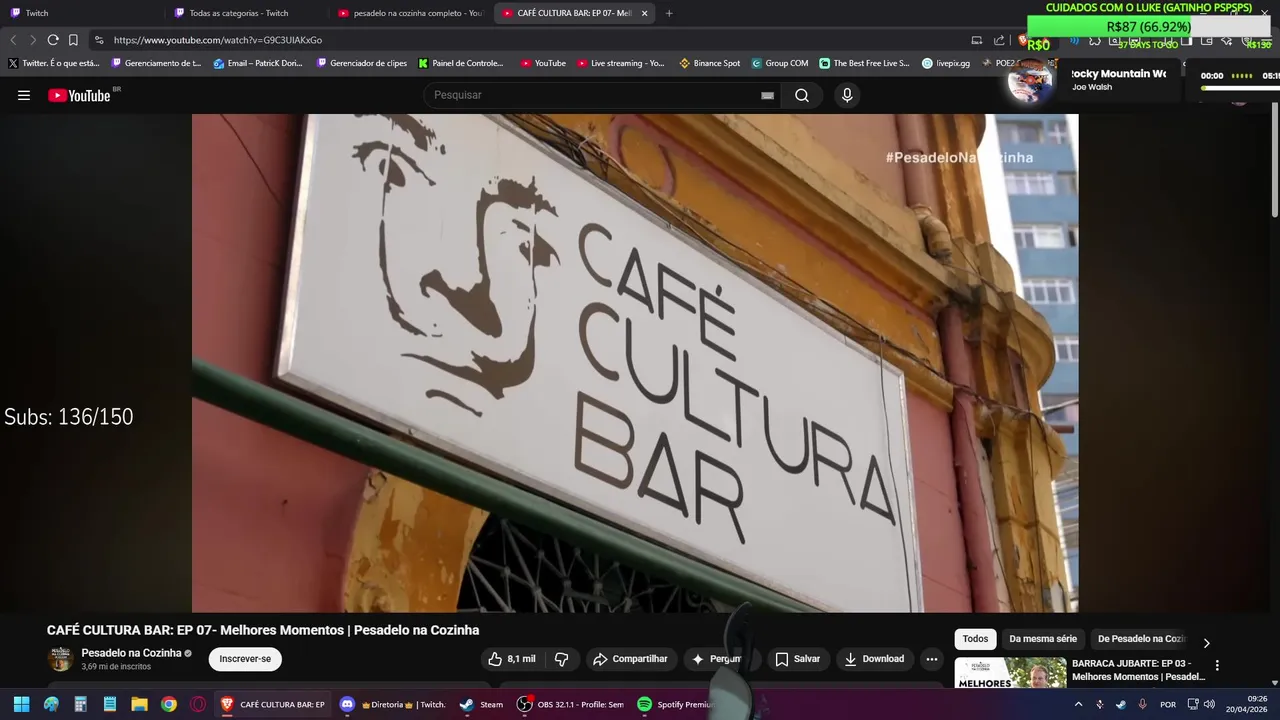This screenshot has width=1280, height=720.
Task: Open the share icon in address bar
Action: click(x=999, y=40)
